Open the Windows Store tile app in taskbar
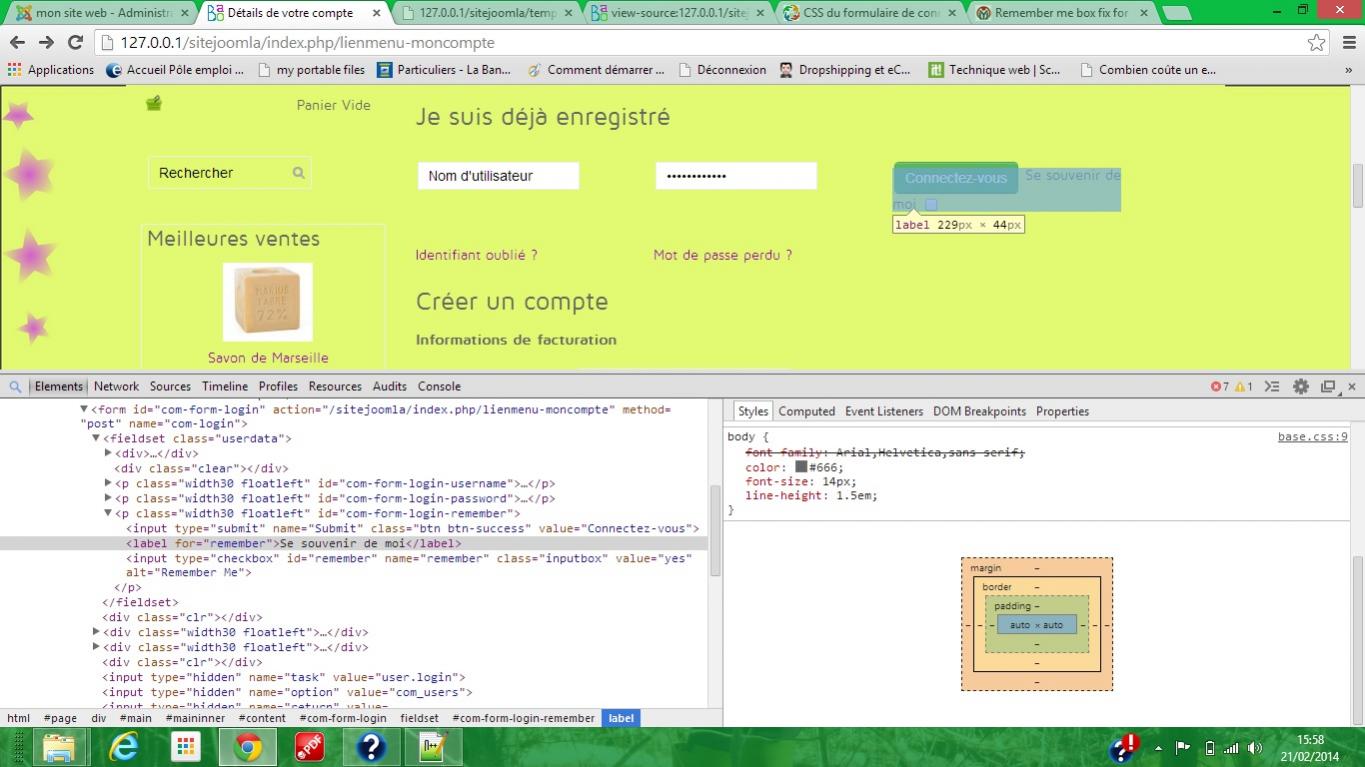 tap(186, 747)
